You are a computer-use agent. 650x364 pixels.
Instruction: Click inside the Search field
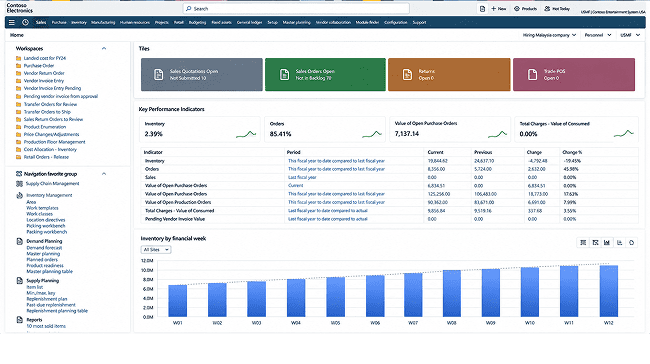296,9
